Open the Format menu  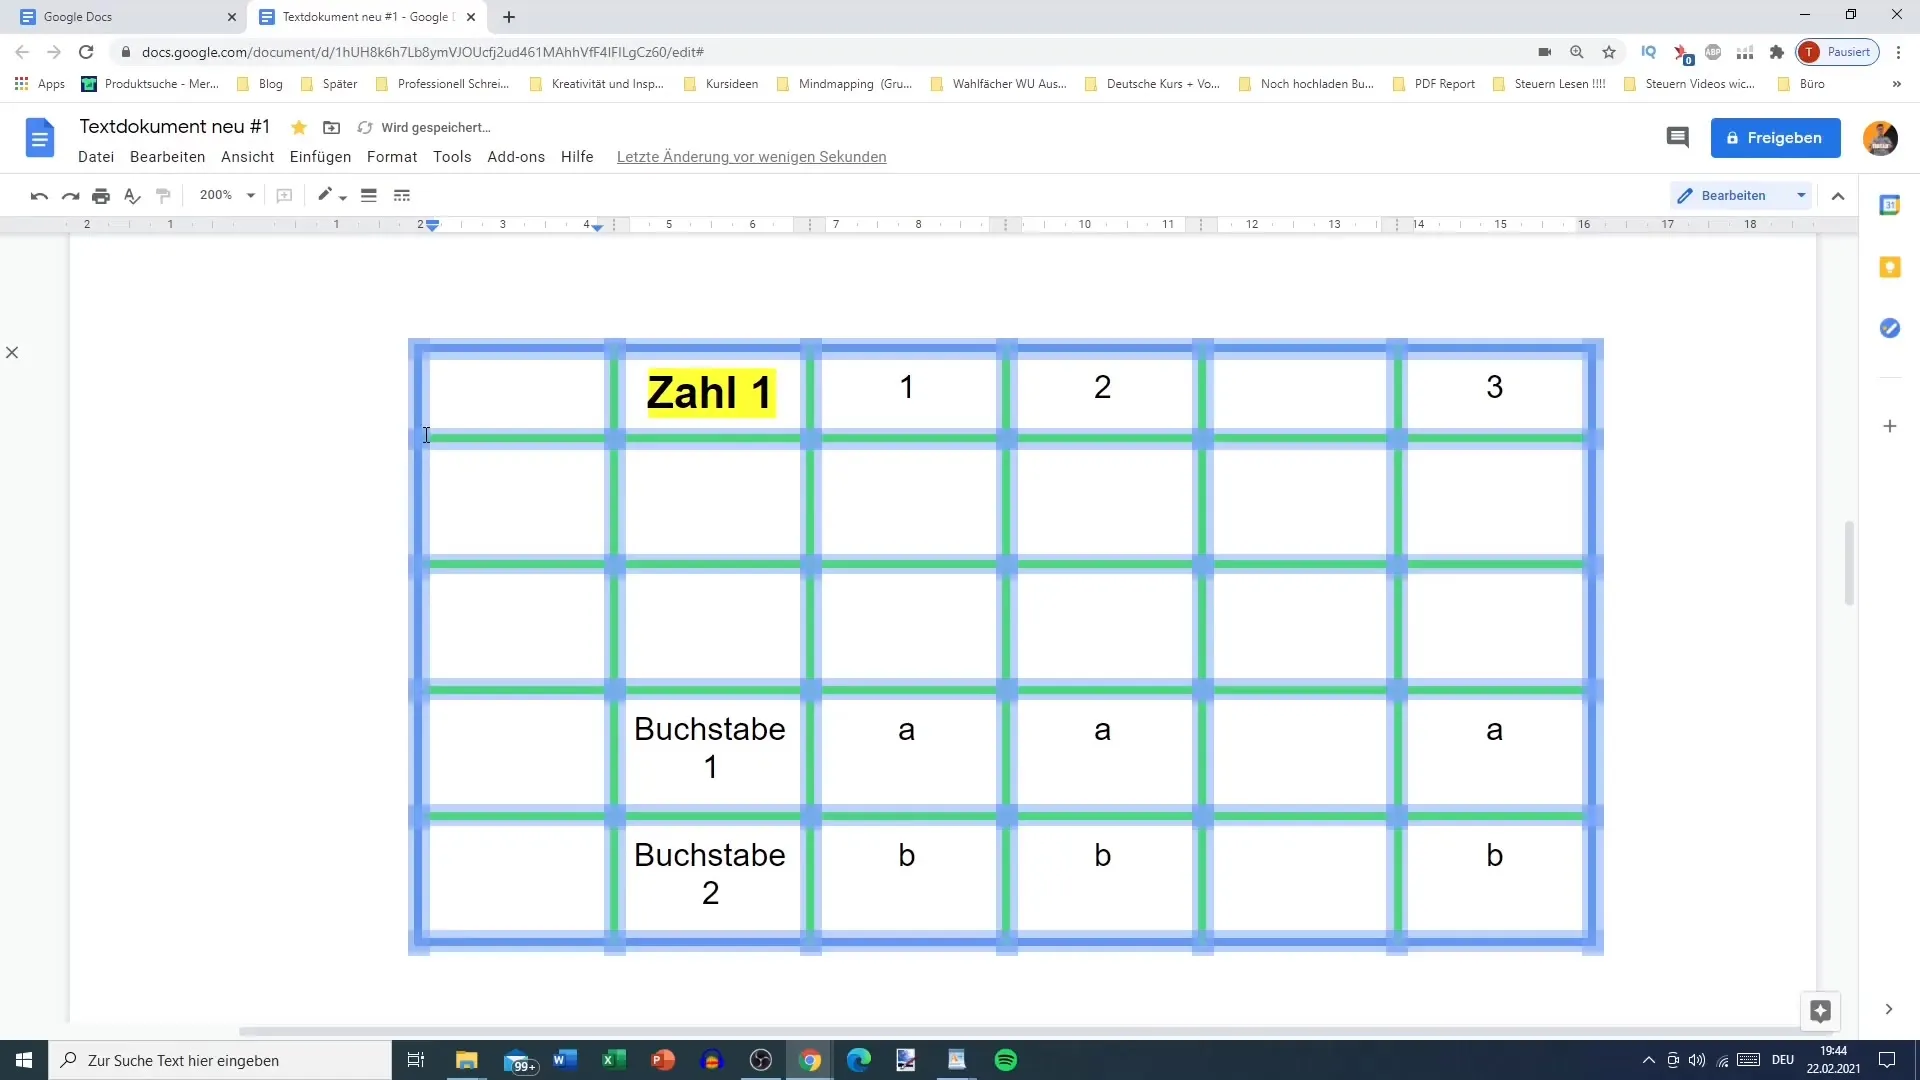click(x=392, y=156)
